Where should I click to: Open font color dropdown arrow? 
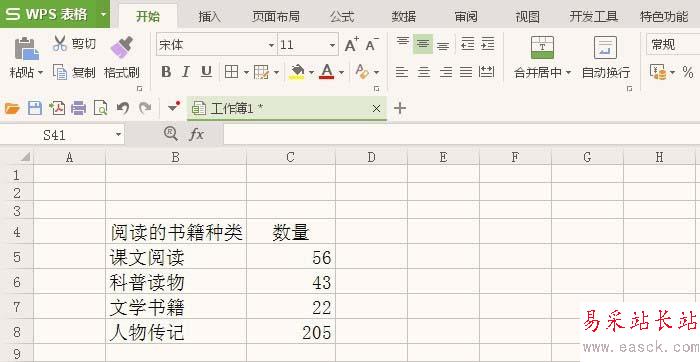tap(341, 72)
